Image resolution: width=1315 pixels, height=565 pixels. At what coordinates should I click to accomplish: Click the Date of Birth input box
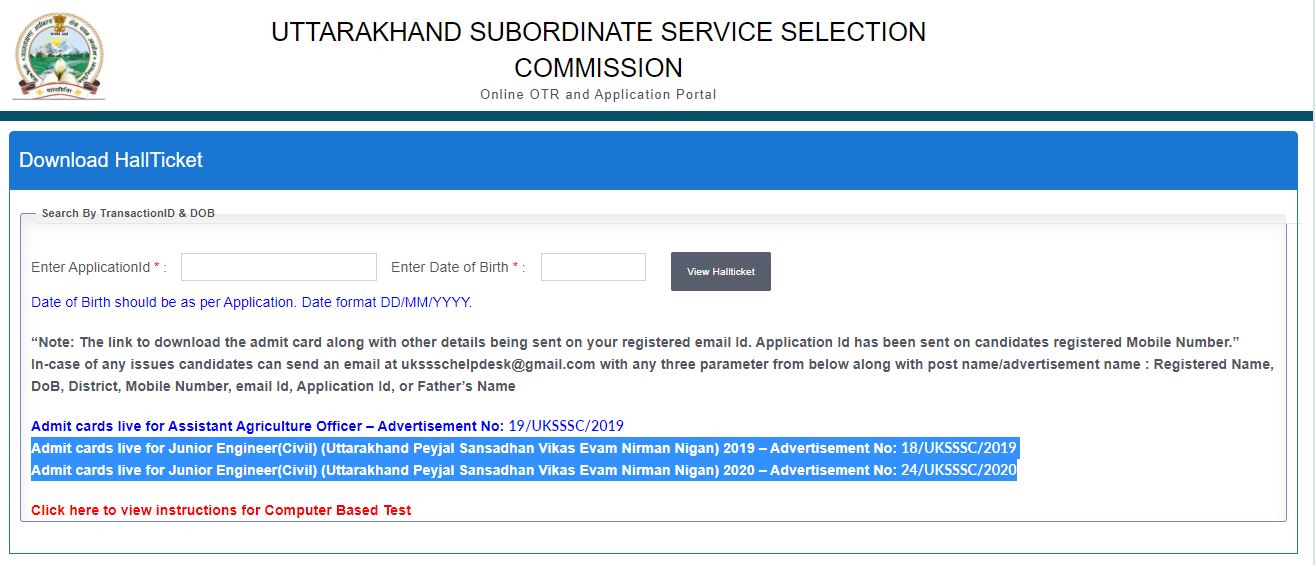(593, 267)
